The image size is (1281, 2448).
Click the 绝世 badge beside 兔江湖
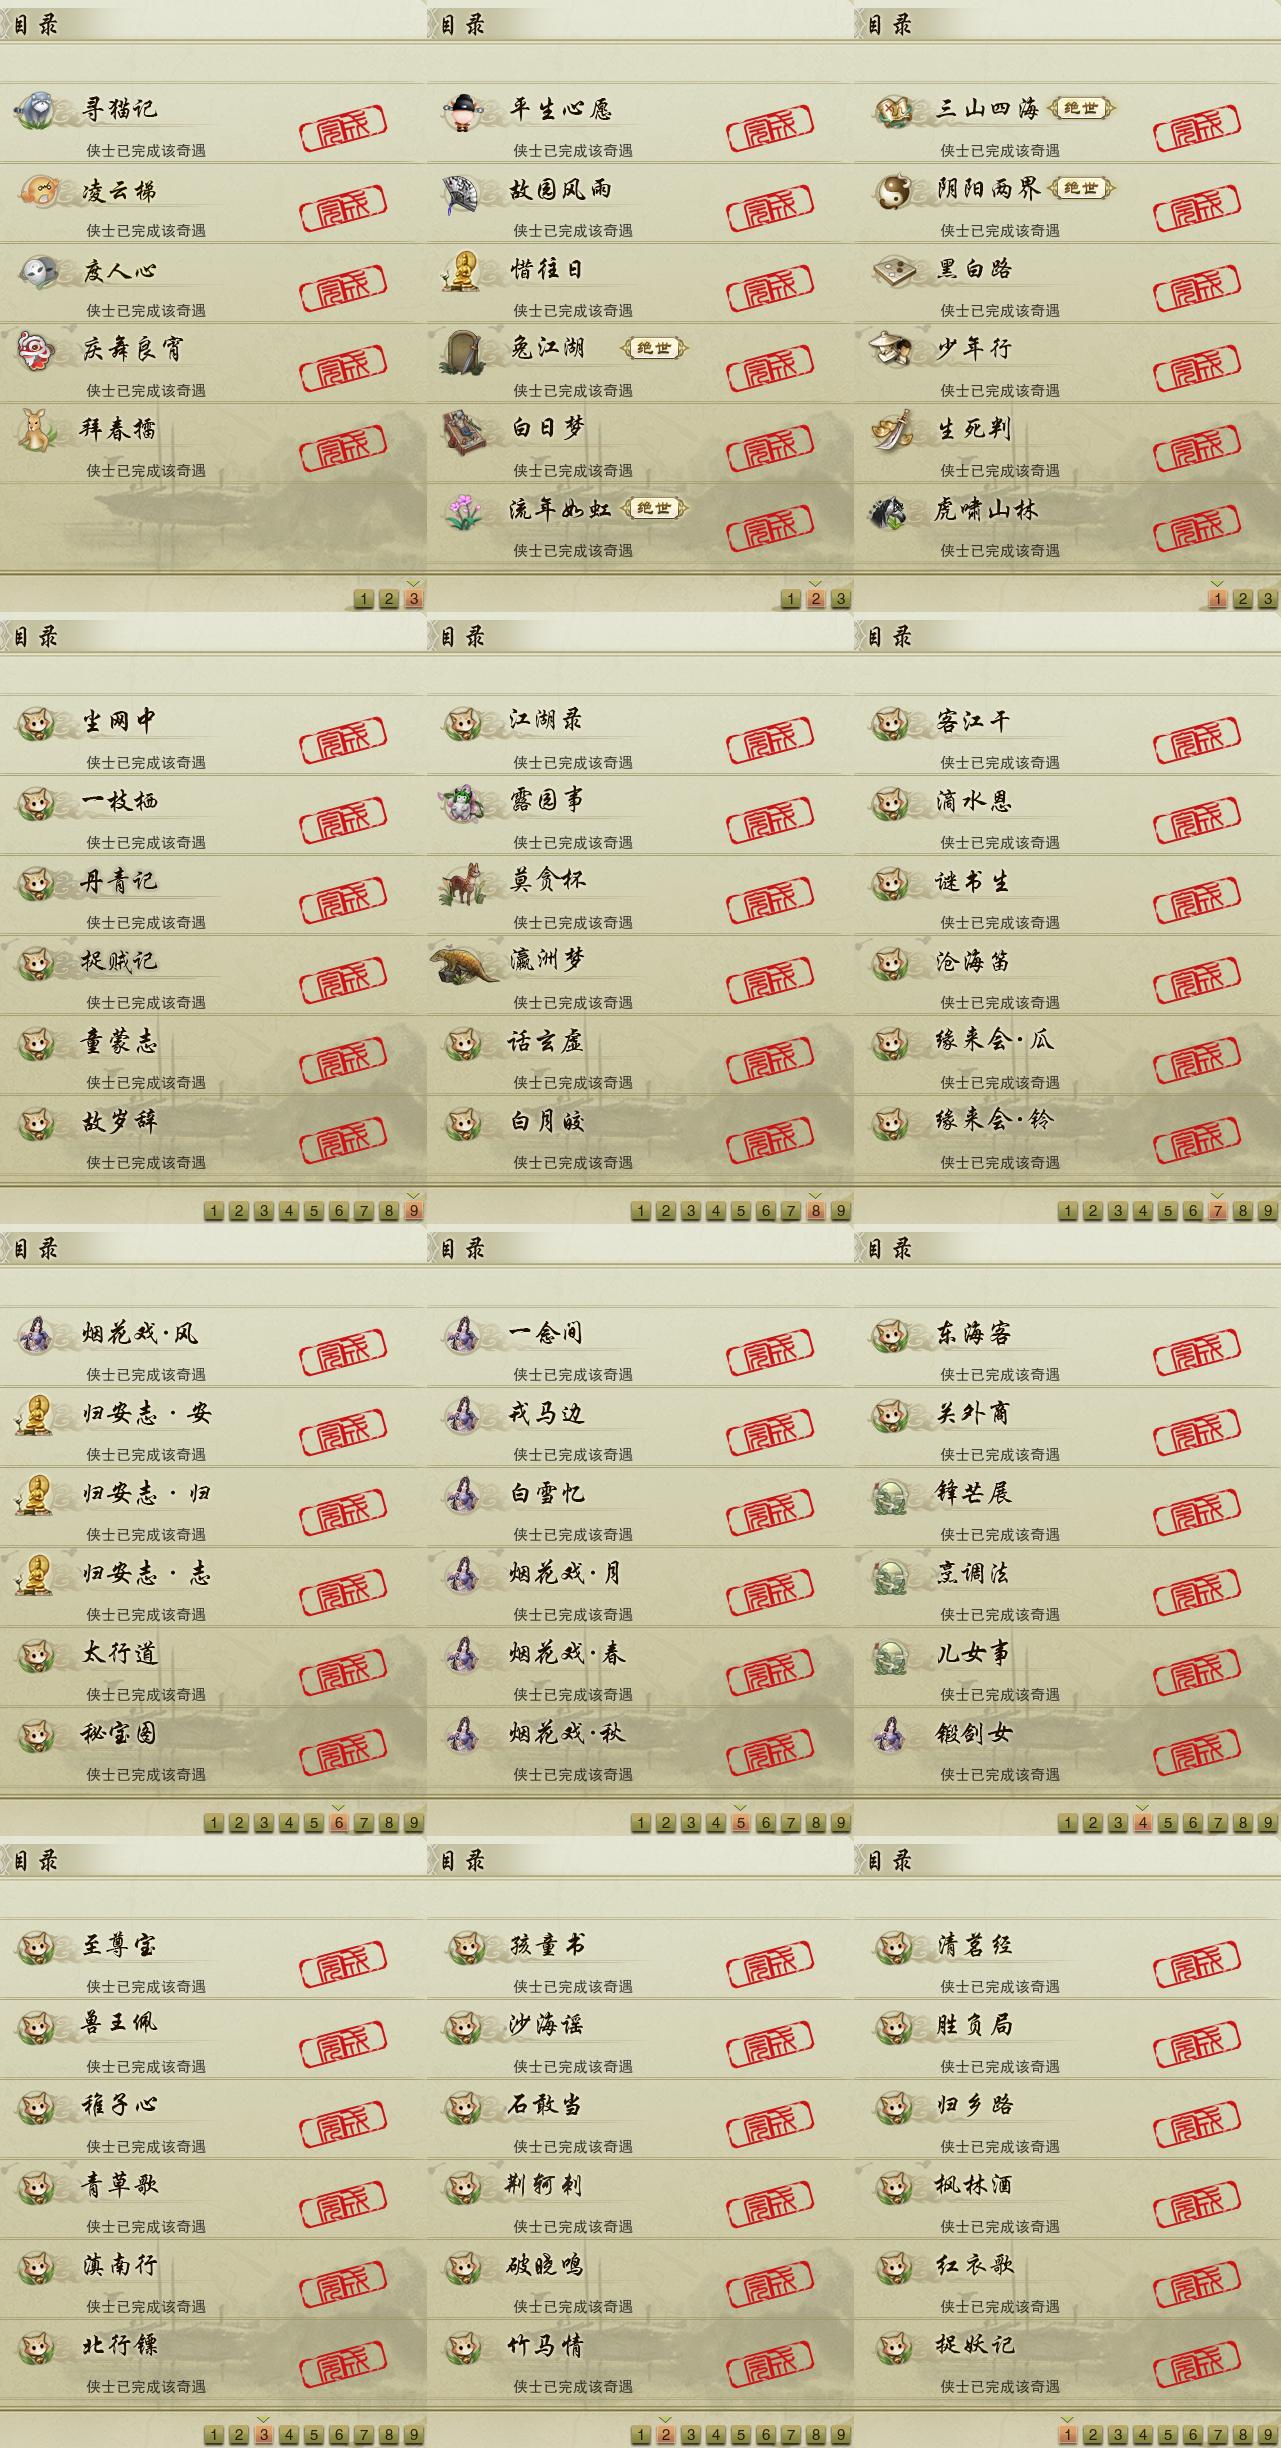[654, 348]
